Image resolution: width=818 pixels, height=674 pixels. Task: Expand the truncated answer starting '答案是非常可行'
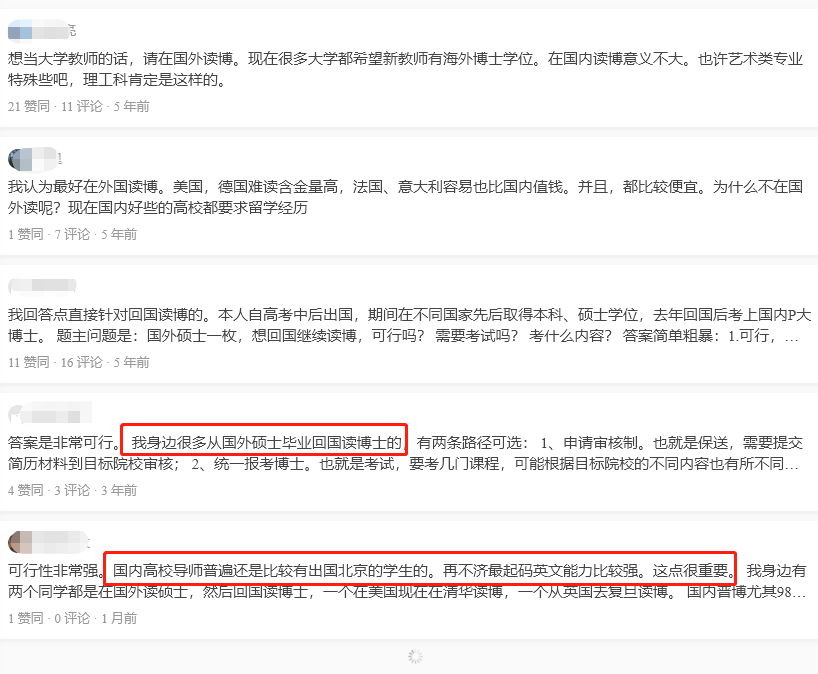click(405, 453)
